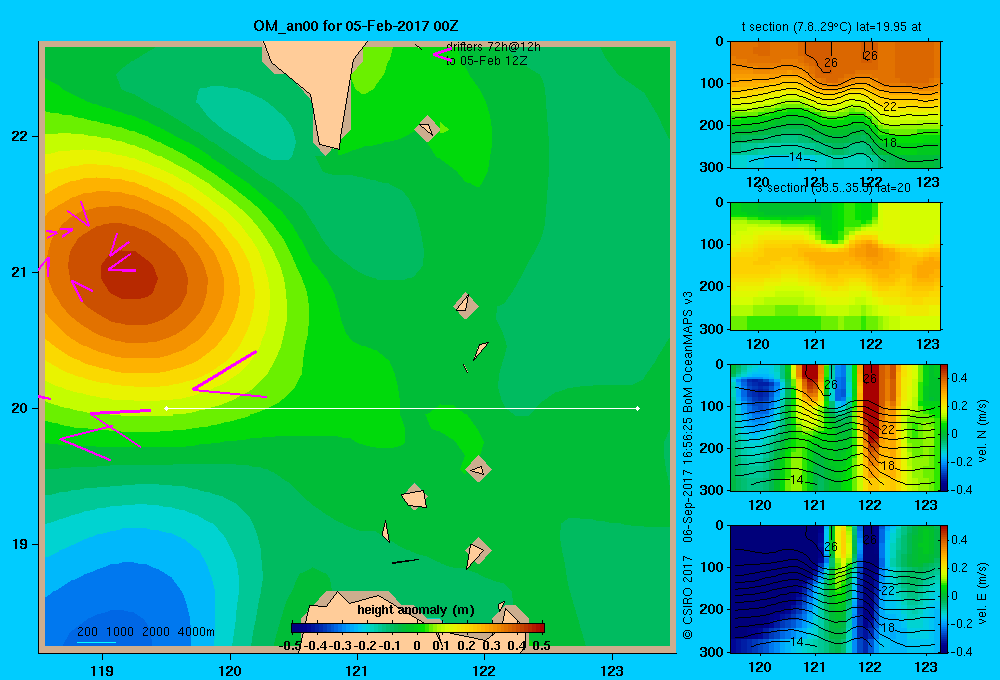Click the vel. E color scale bar
Screen dimensions: 1000x680
[x=944, y=589]
